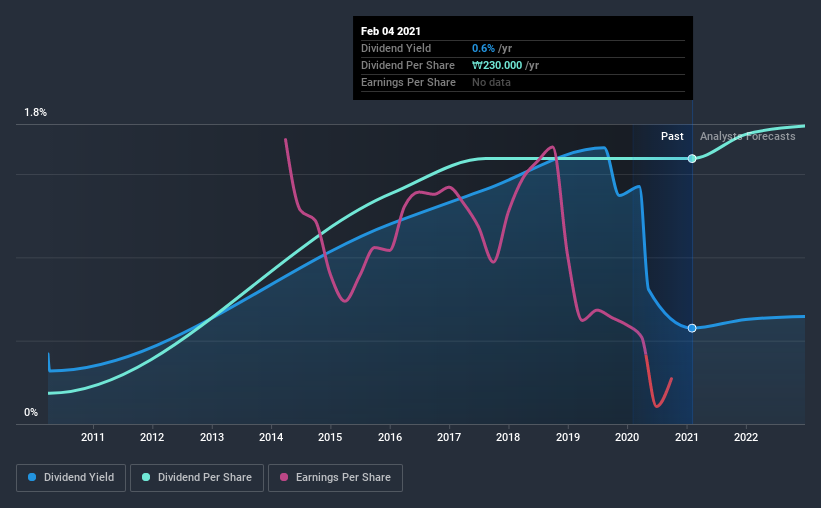
Task: Click the blue Dividend Yield legend dot
Action: pyautogui.click(x=32, y=477)
